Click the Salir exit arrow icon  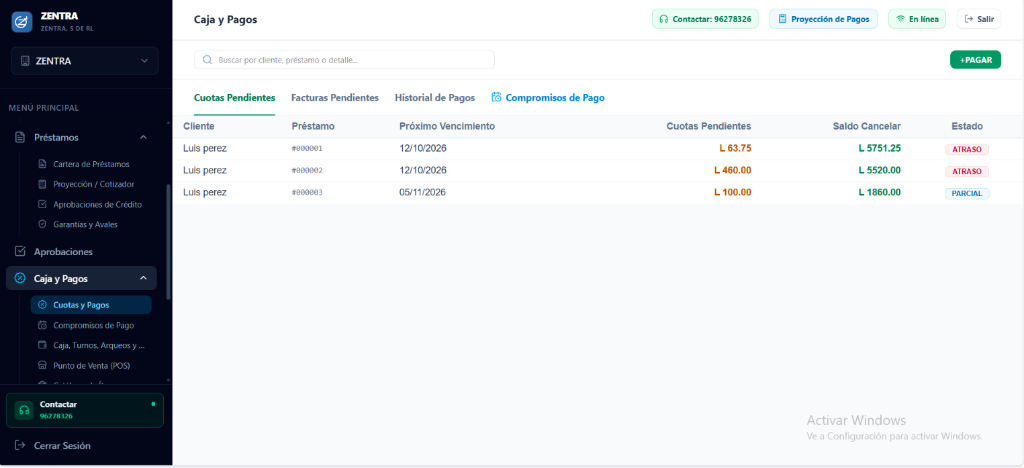pos(969,19)
